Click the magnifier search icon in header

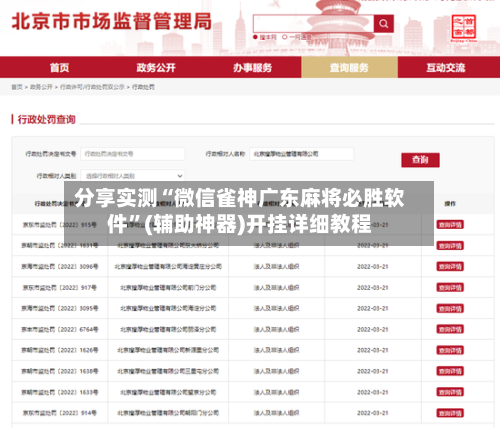point(384,24)
